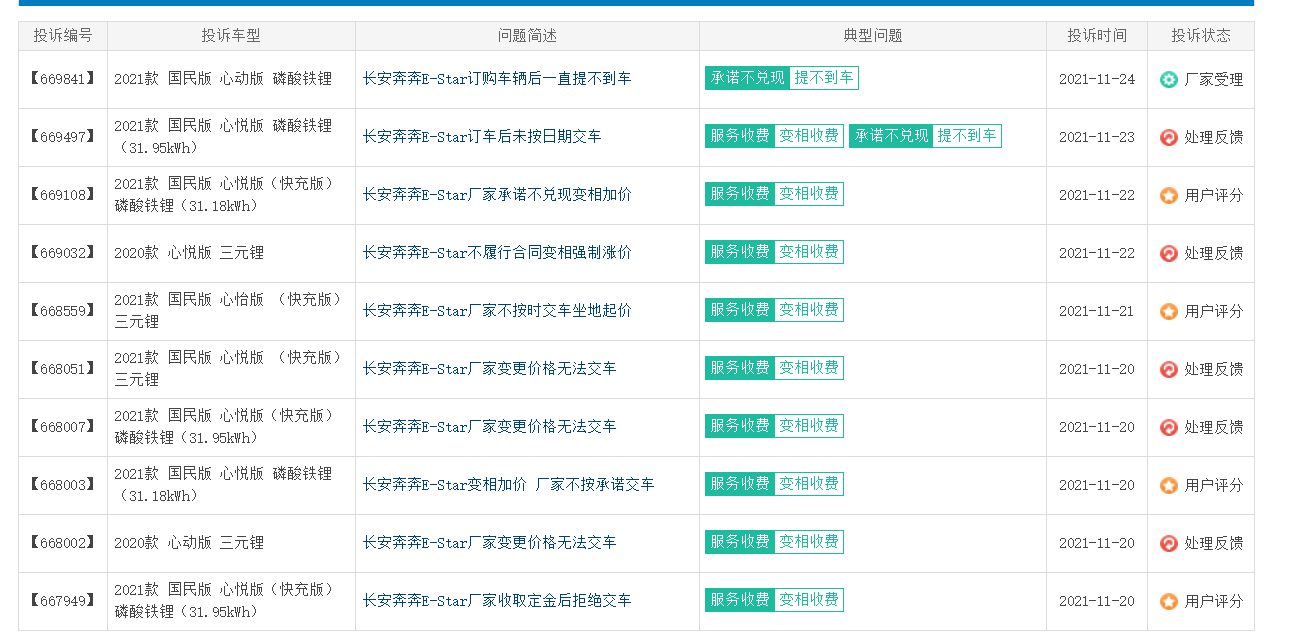Click the date 2021-11-23
Image resolution: width=1295 pixels, height=641 pixels.
[1097, 137]
